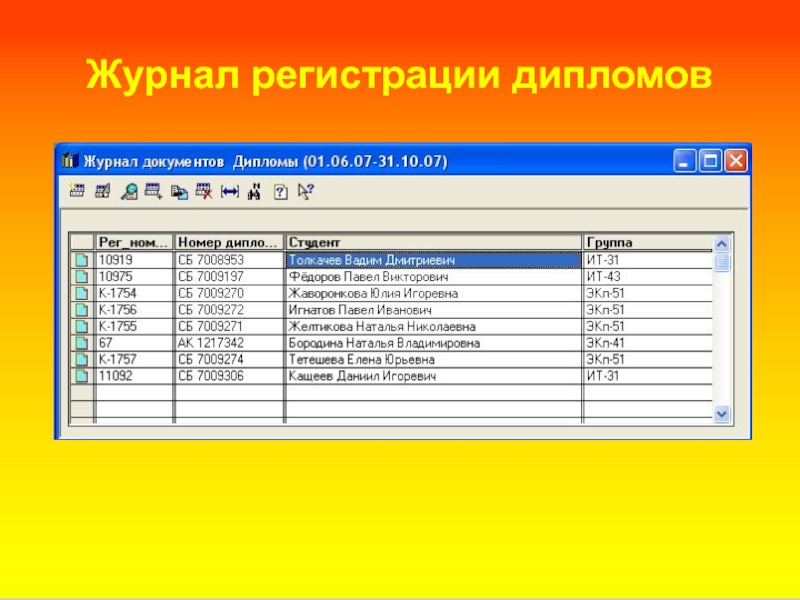Click document icon of row 10919
The width and height of the screenshot is (800, 600).
click(81, 260)
